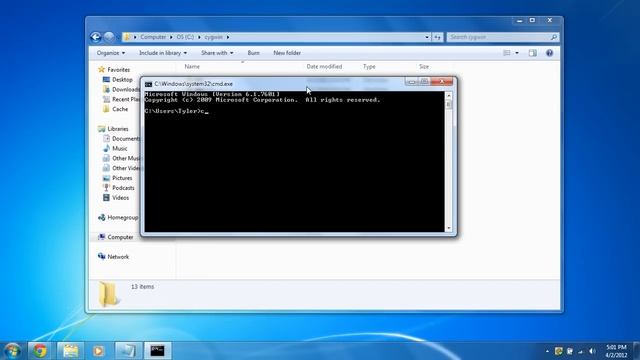Open Recent Places in navigation pane
This screenshot has height=360, width=640.
[121, 99]
